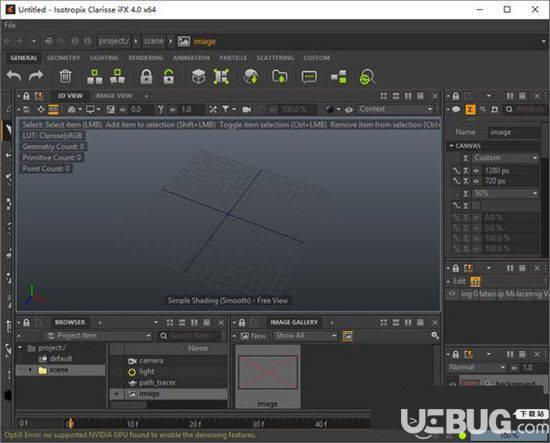Click the camera icon in 3D view toolbar
Image resolution: width=550 pixels, height=443 pixels.
click(247, 110)
